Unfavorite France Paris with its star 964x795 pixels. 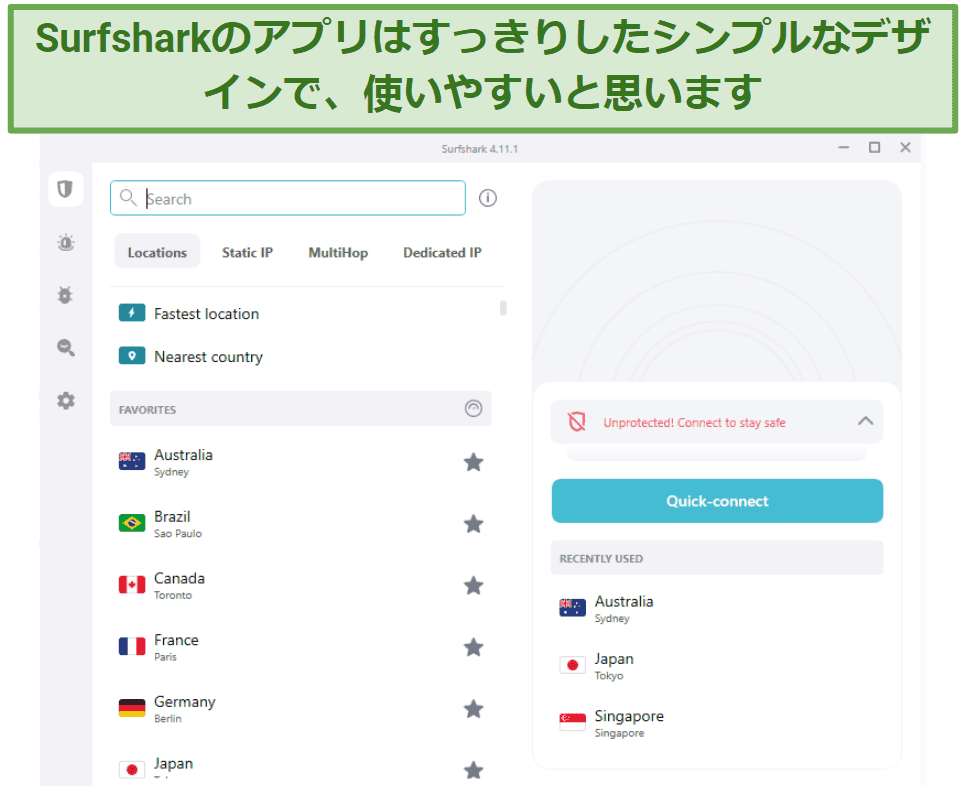tap(473, 647)
